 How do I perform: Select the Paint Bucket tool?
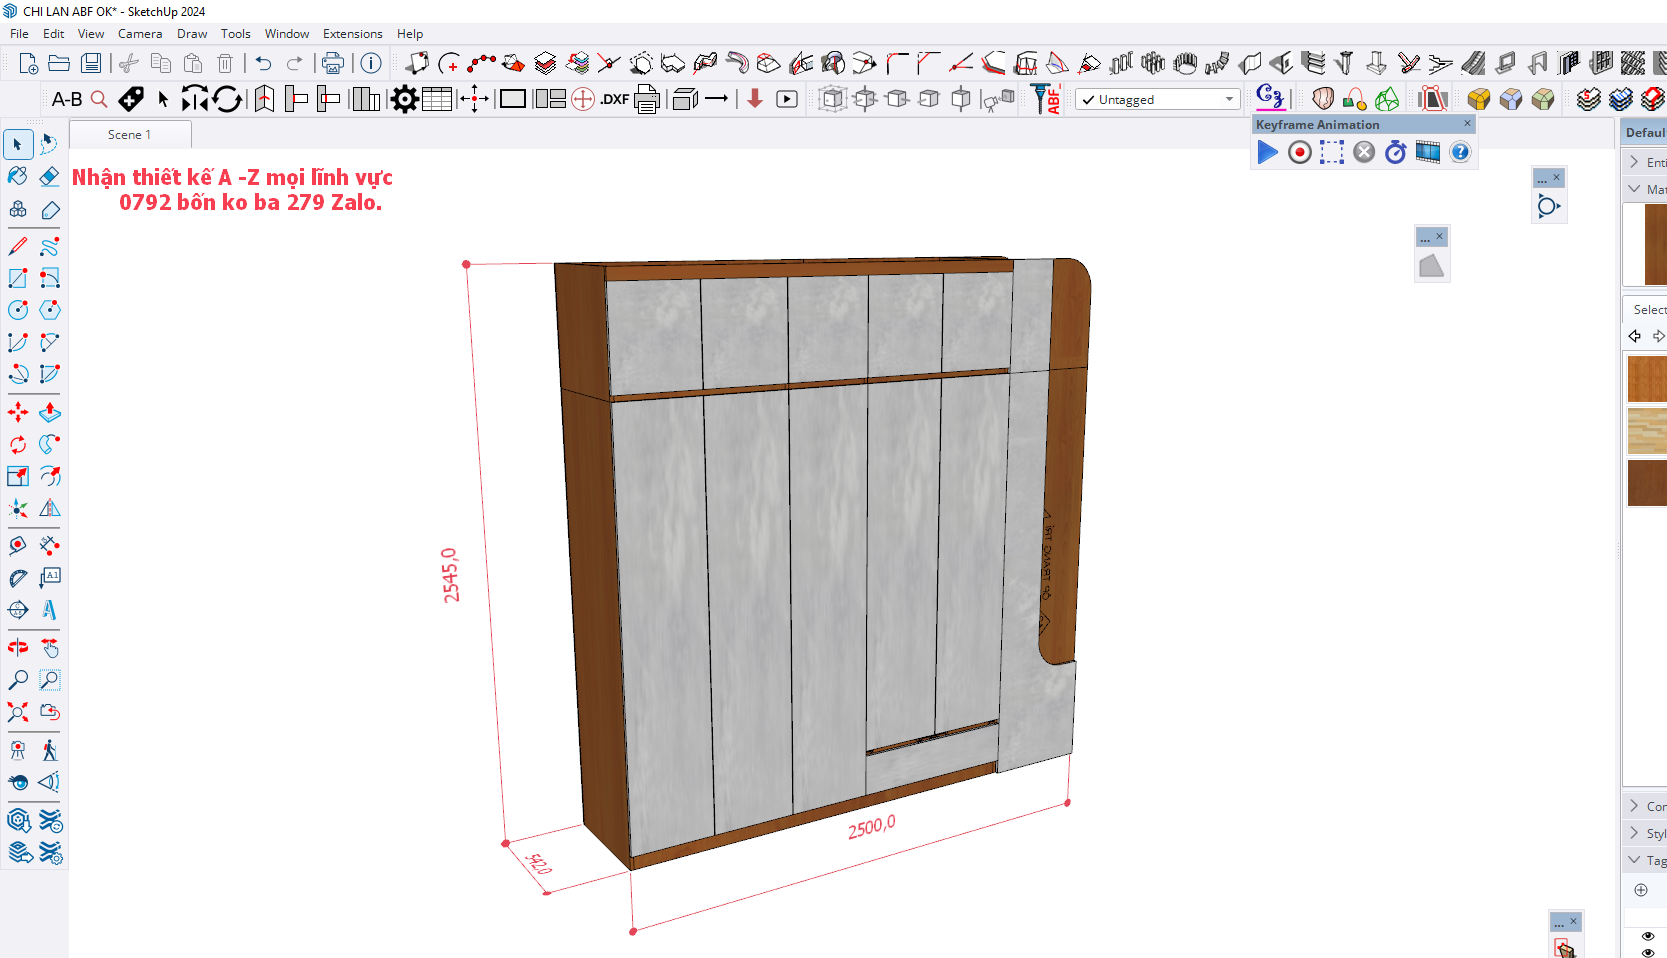coord(18,176)
